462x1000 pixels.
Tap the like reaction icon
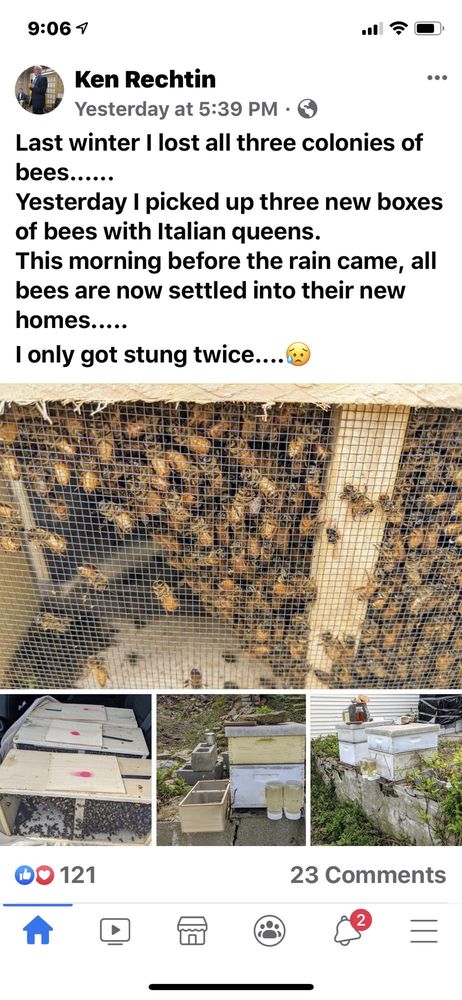24,875
